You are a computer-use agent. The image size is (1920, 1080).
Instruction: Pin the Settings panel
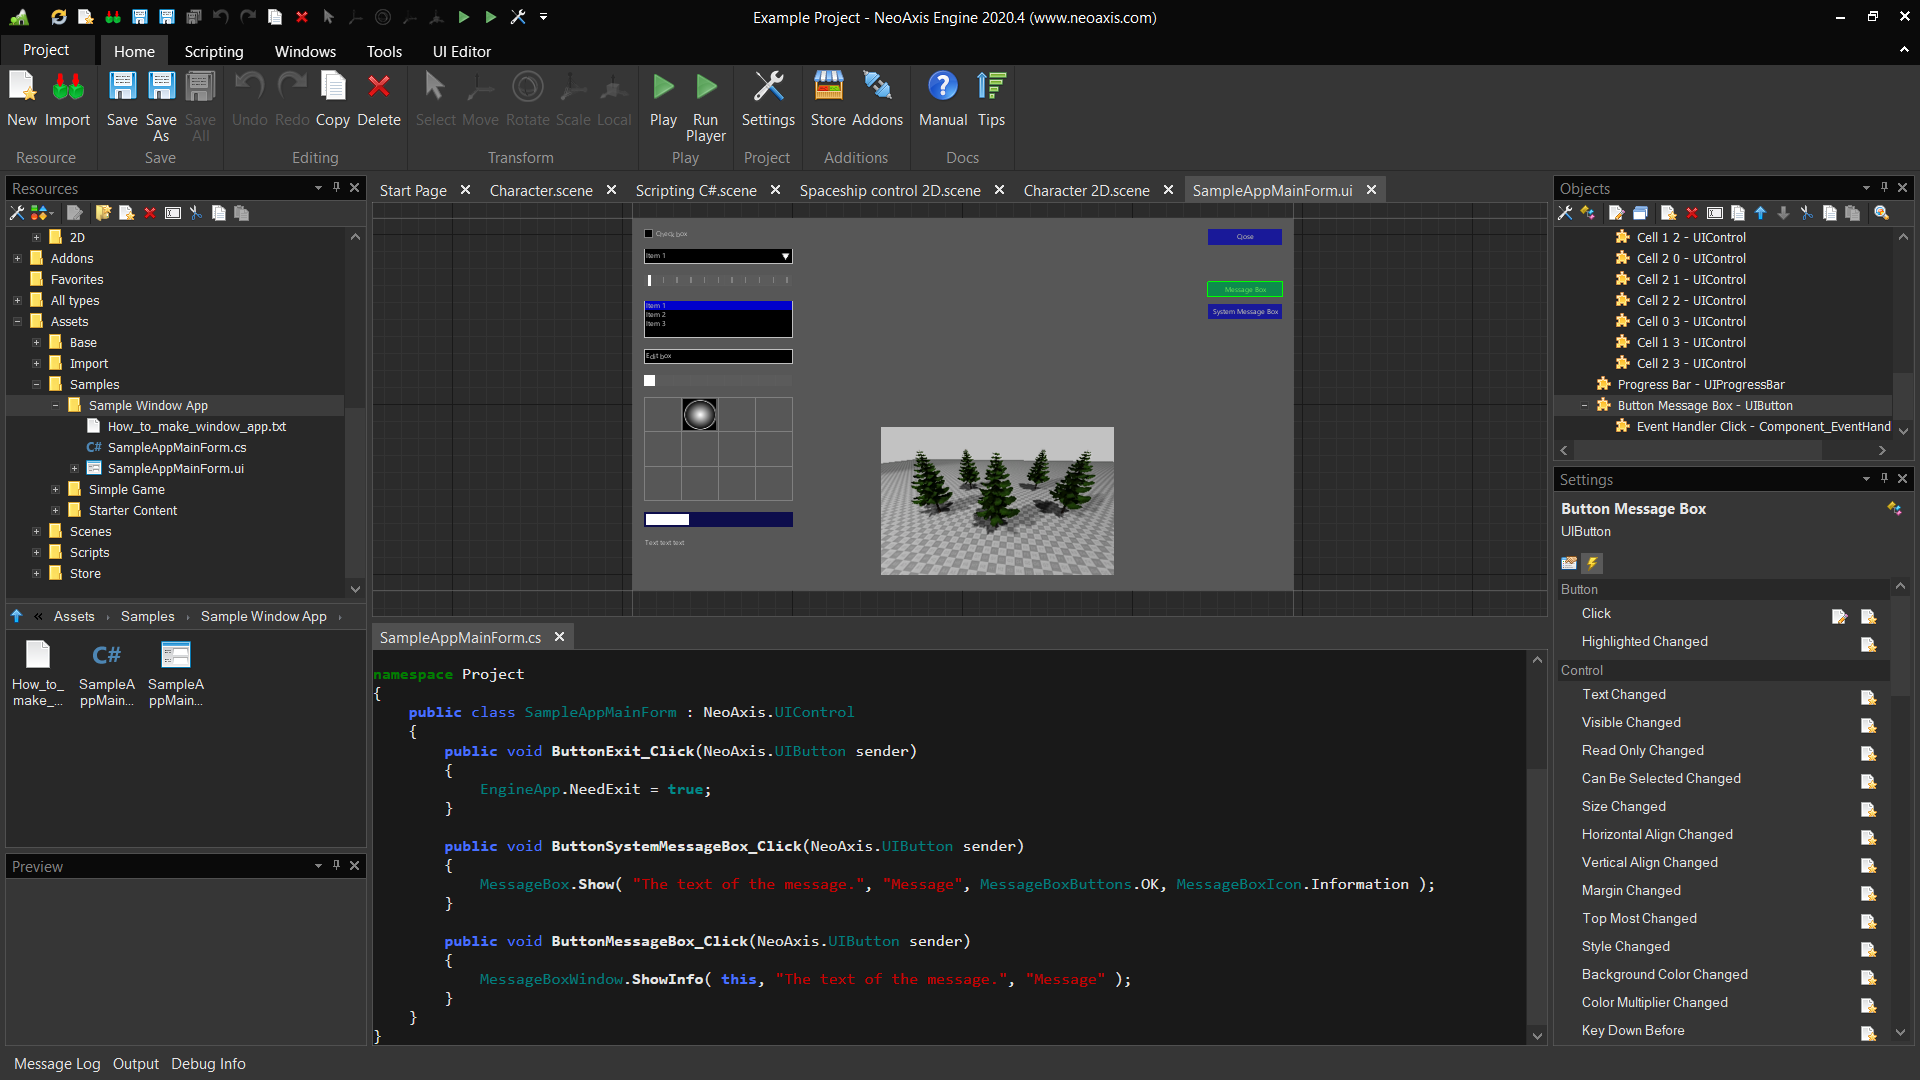point(1884,479)
